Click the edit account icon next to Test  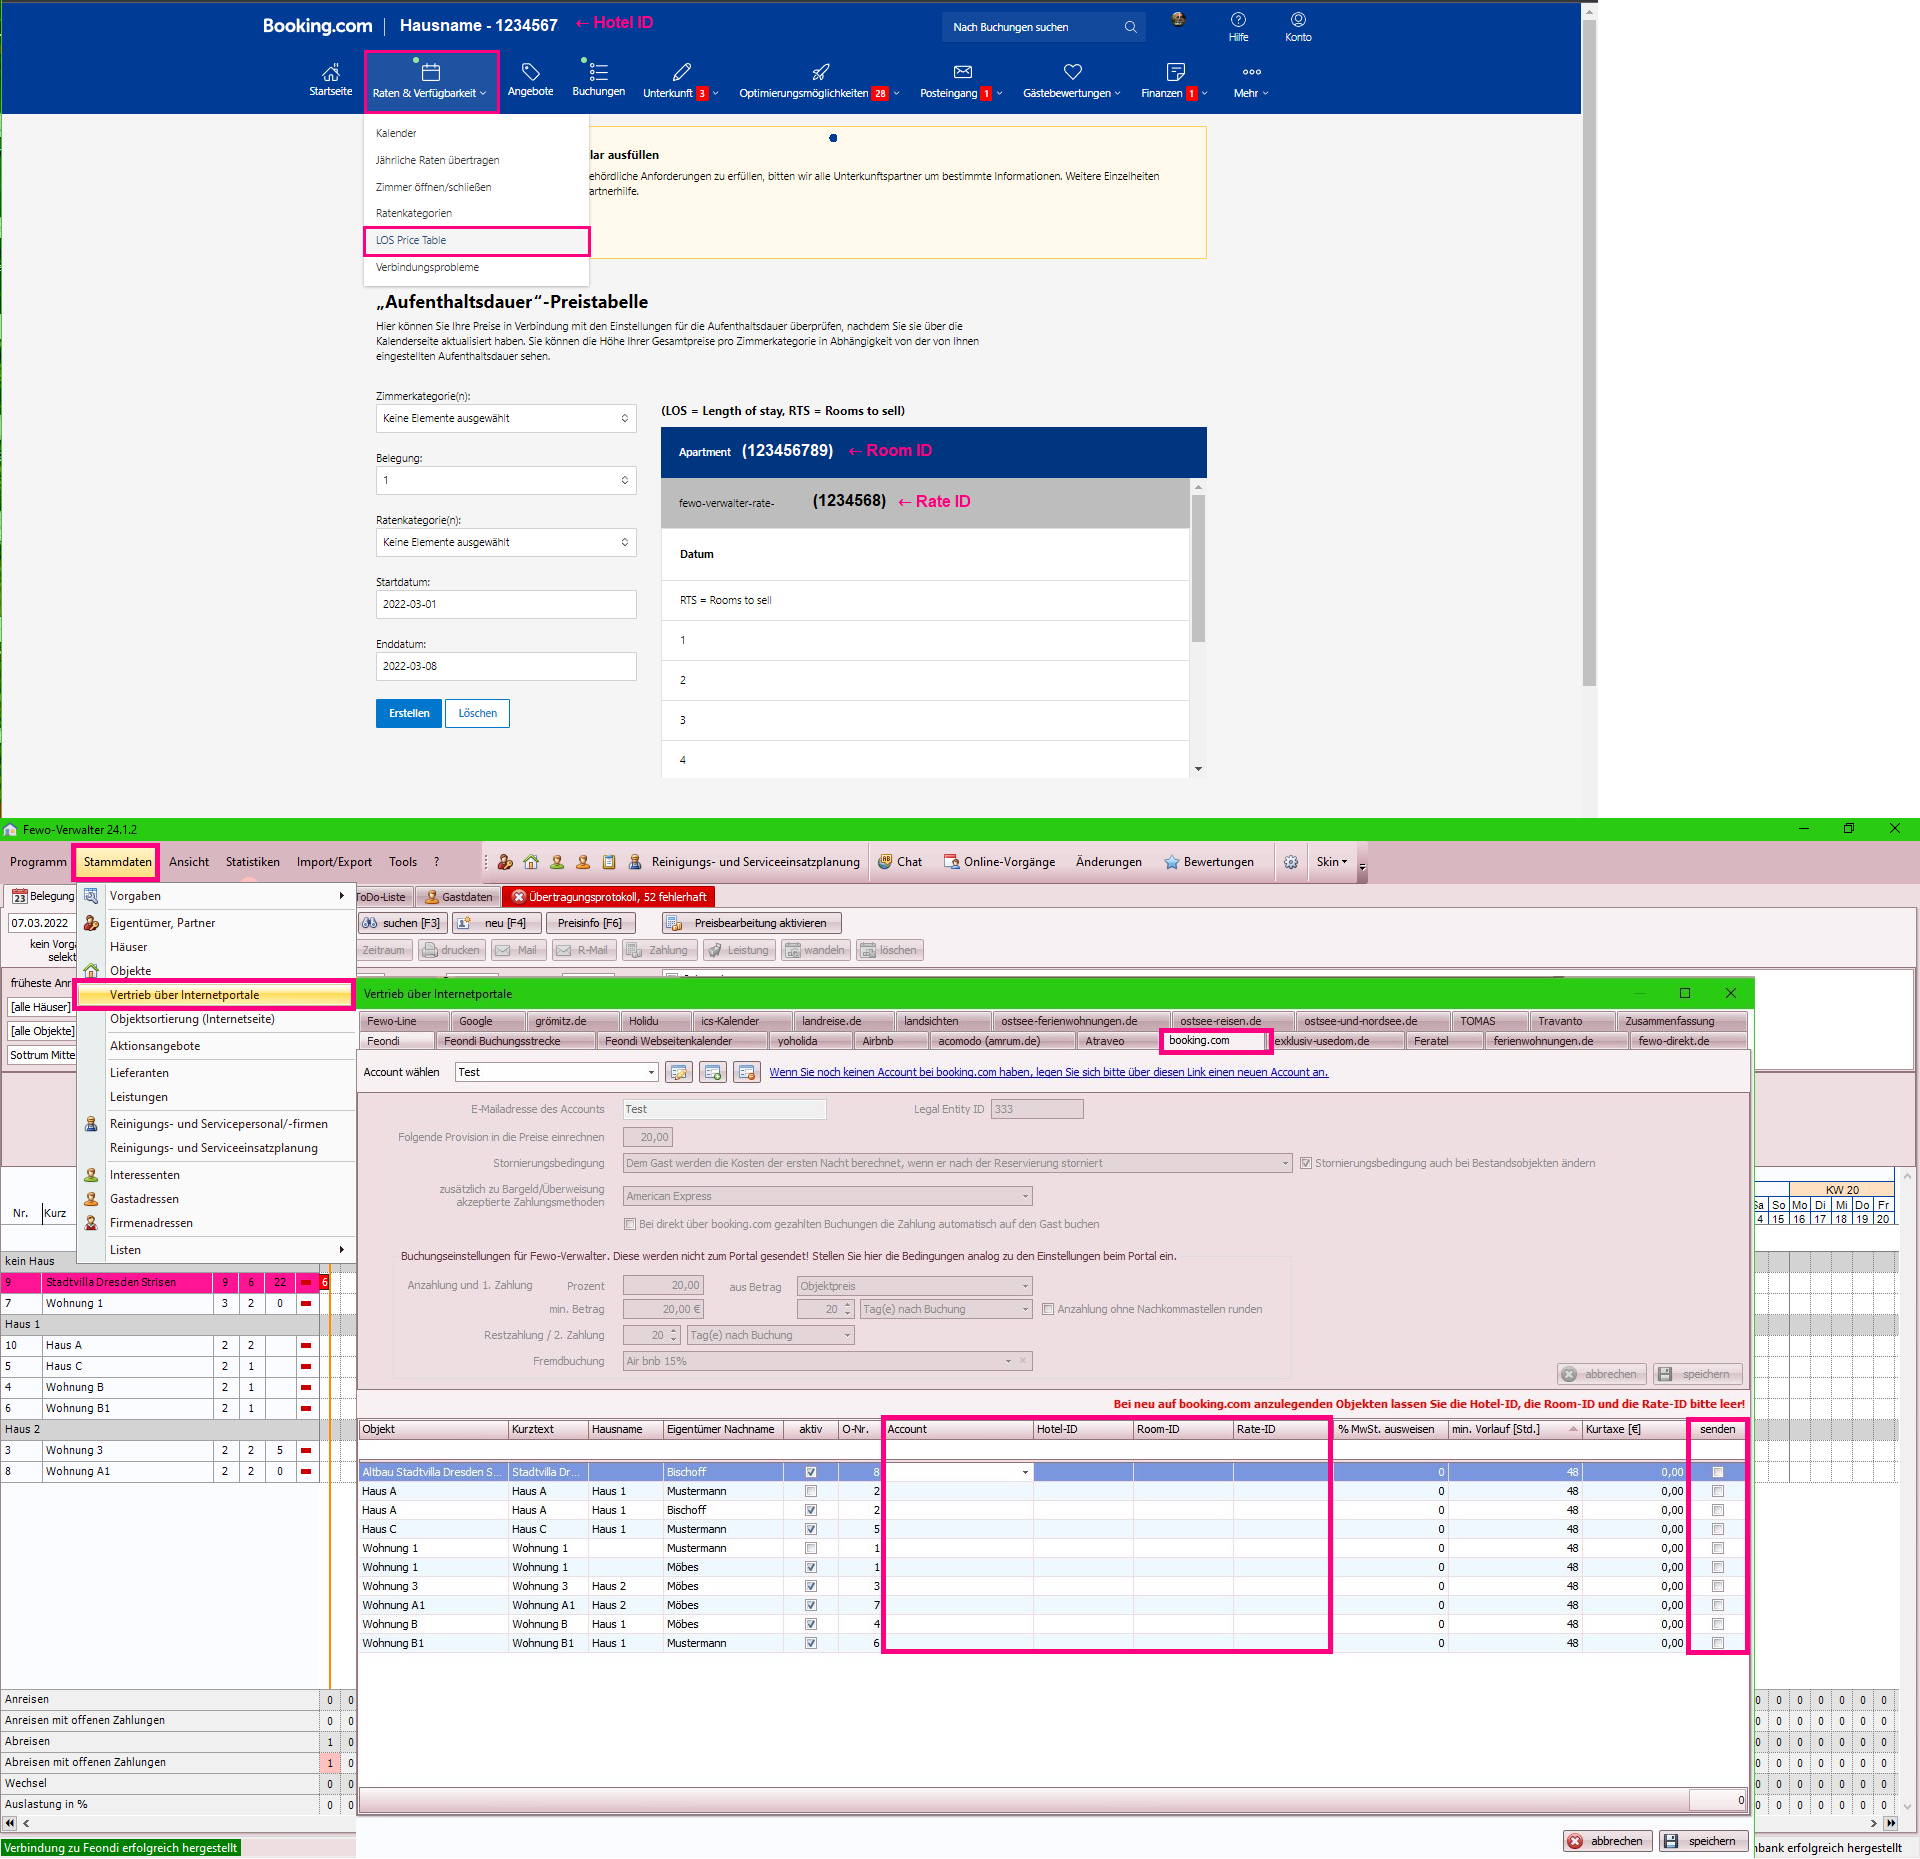(x=679, y=1072)
